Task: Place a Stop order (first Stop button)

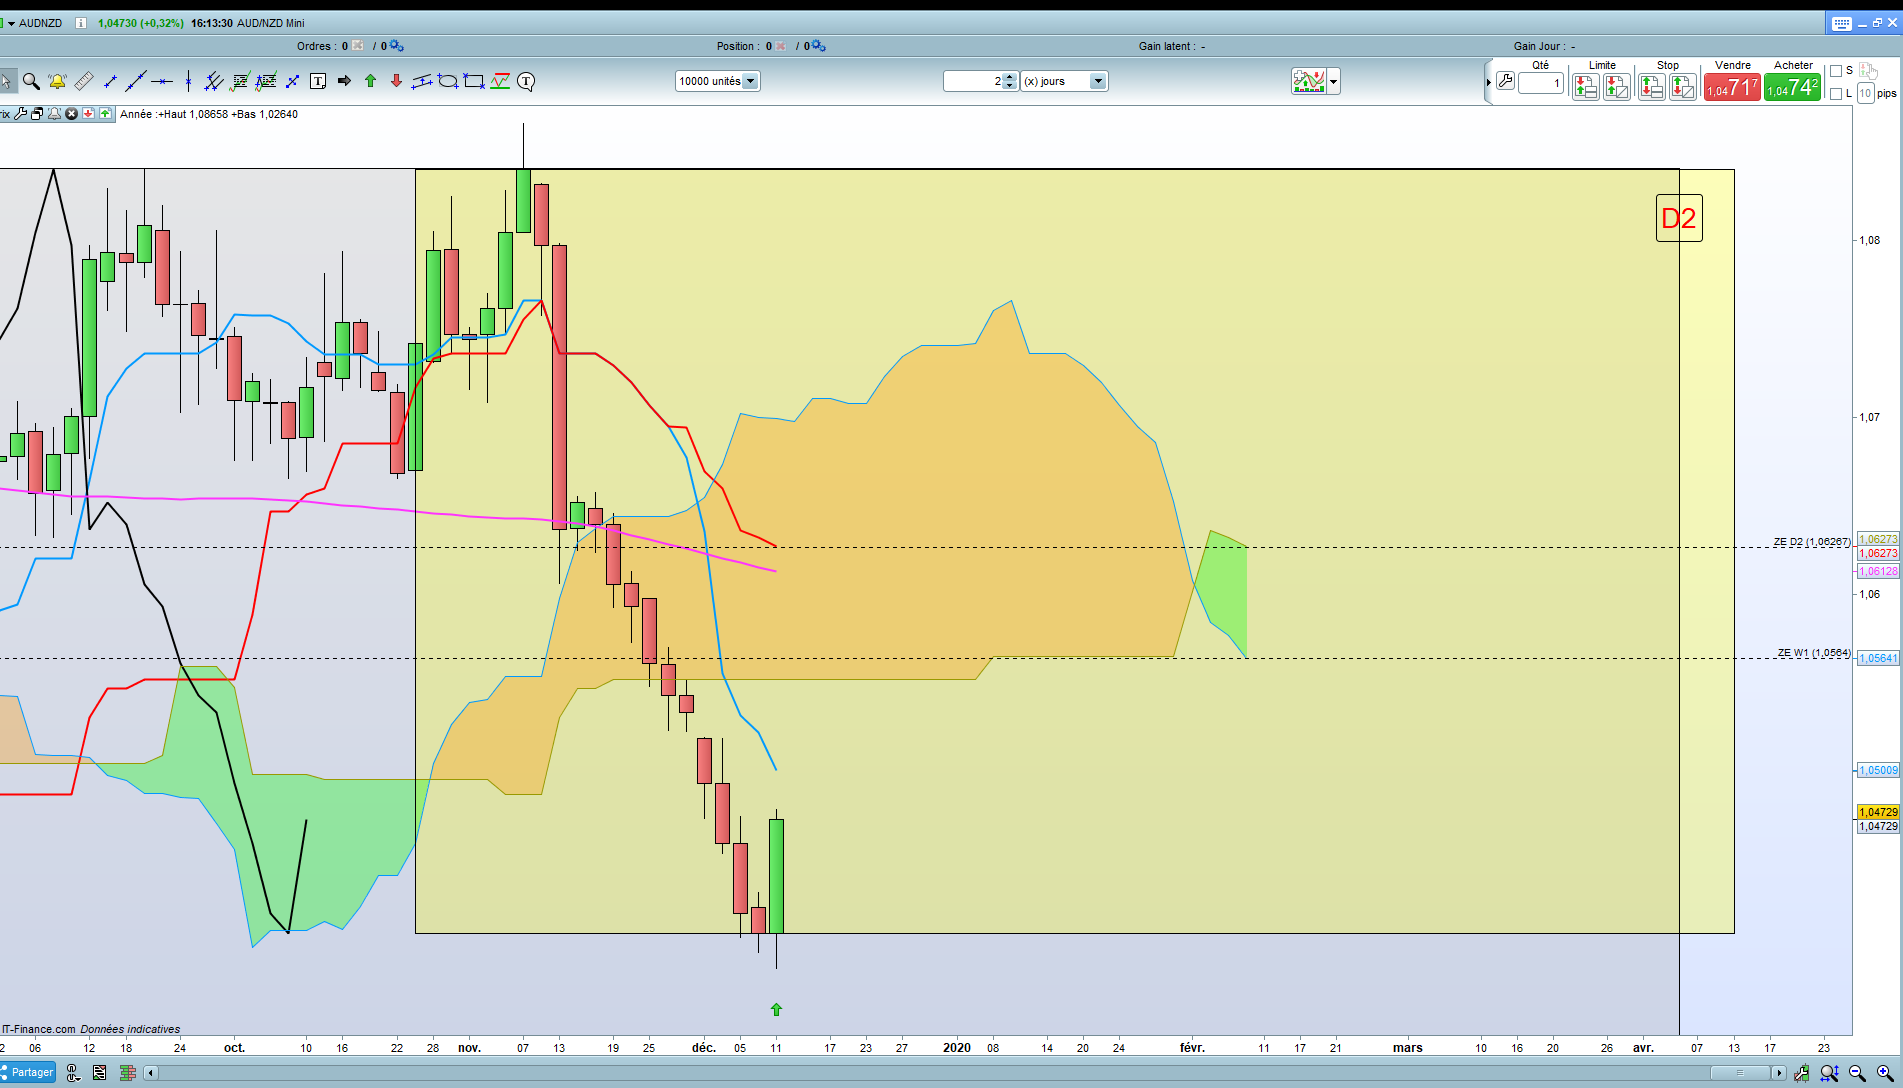Action: point(1652,87)
